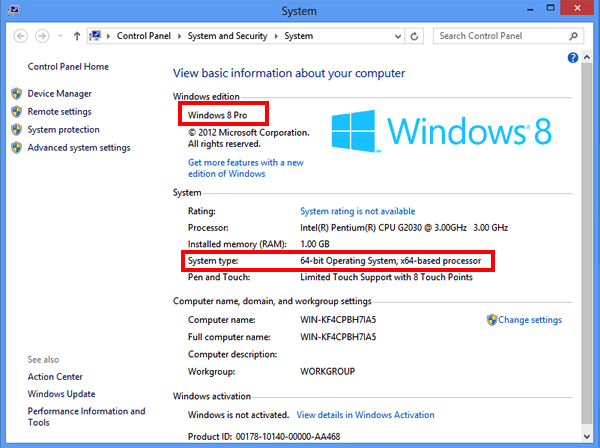Viewport: 600px width, 448px height.
Task: Select Limited Touch Support with 8 Touch Points
Action: tap(386, 277)
